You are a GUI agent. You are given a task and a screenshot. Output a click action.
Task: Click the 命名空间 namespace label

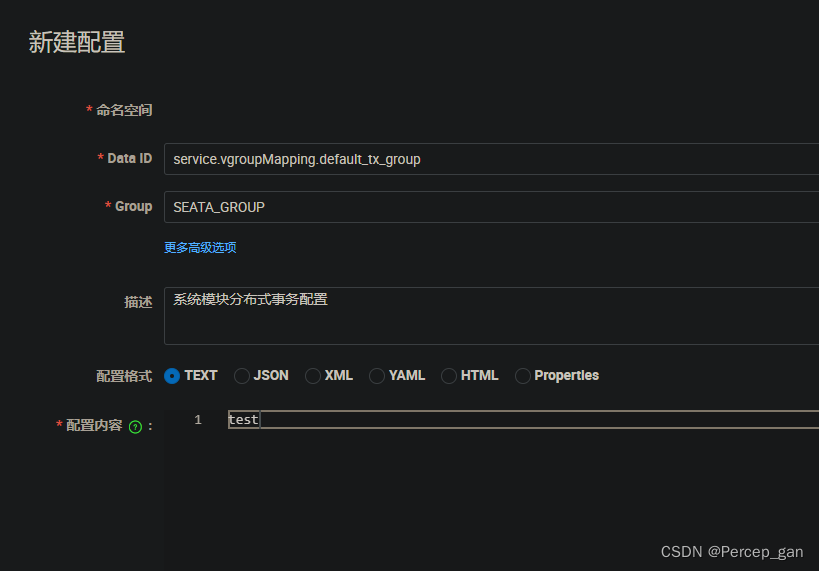tap(124, 110)
